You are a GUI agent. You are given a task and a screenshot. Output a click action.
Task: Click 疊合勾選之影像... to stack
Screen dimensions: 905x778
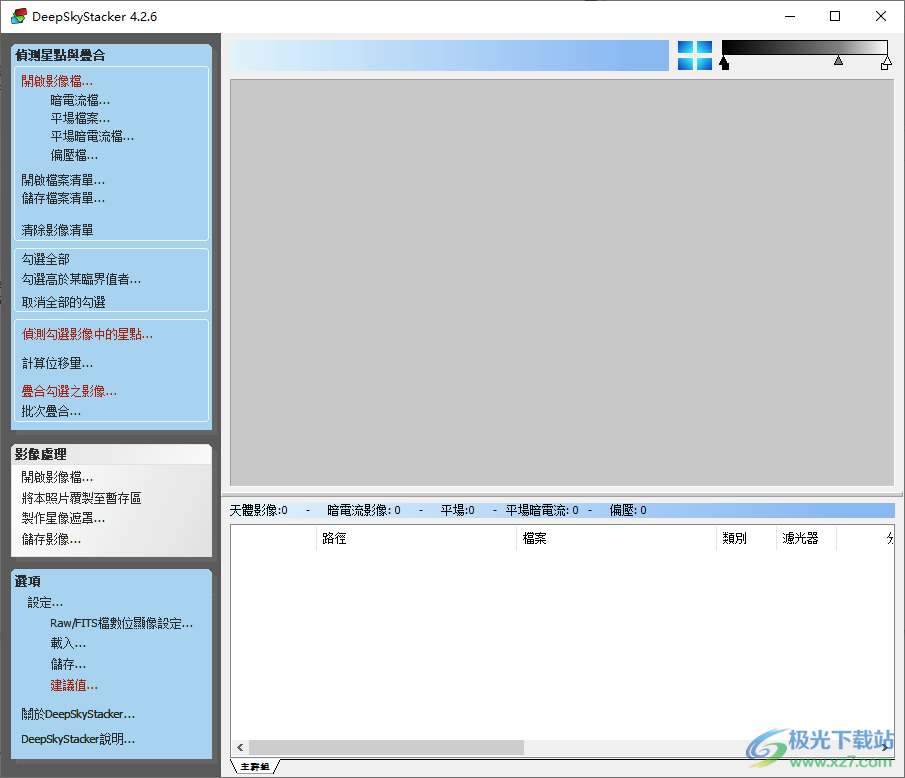click(x=69, y=391)
